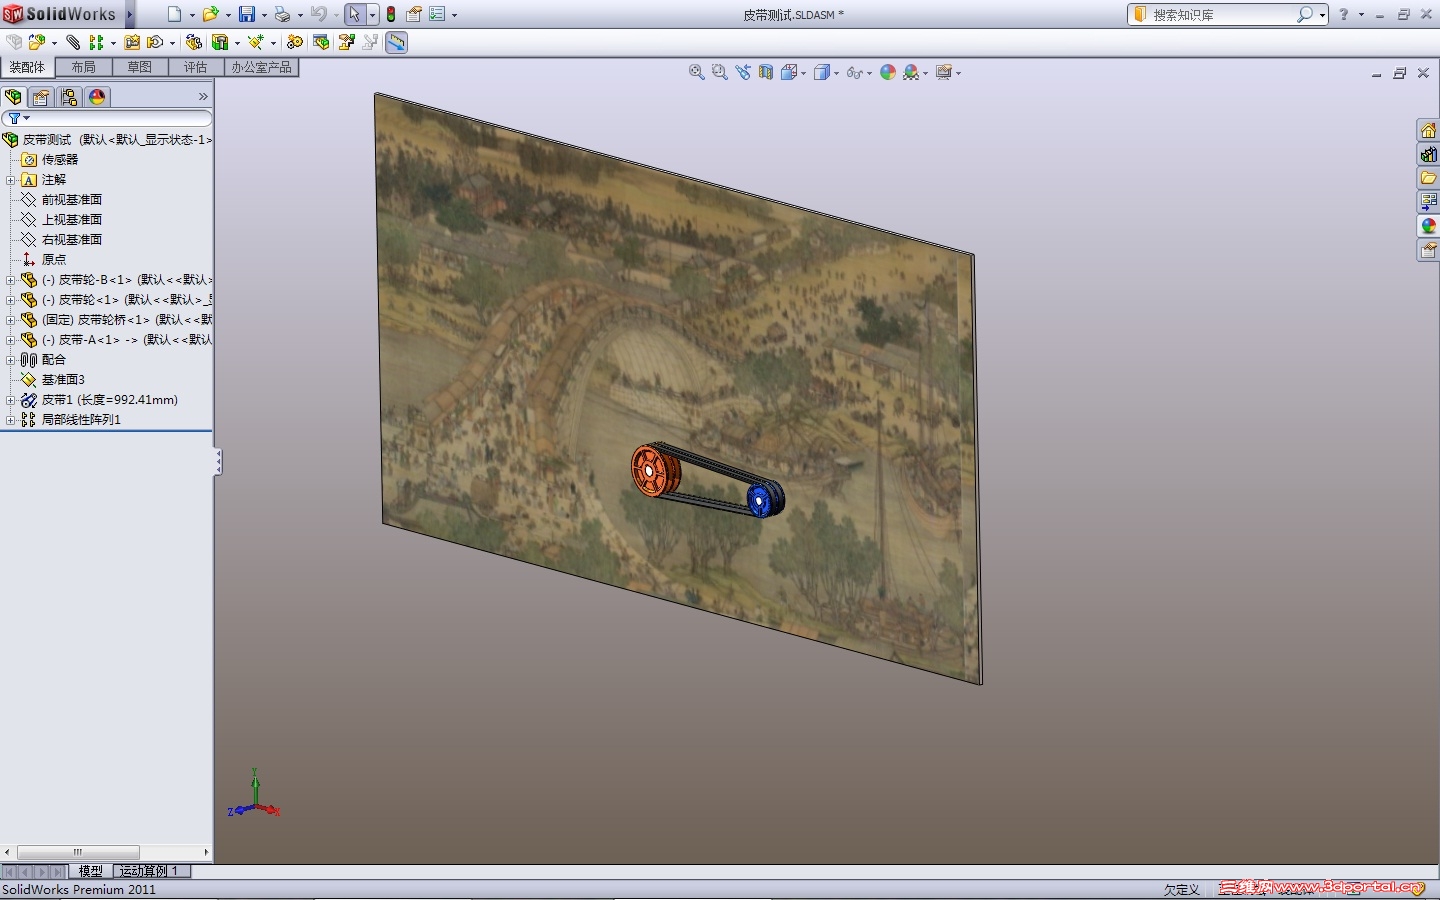1440x900 pixels.
Task: Click the Rebuild traffic light icon
Action: tap(391, 14)
